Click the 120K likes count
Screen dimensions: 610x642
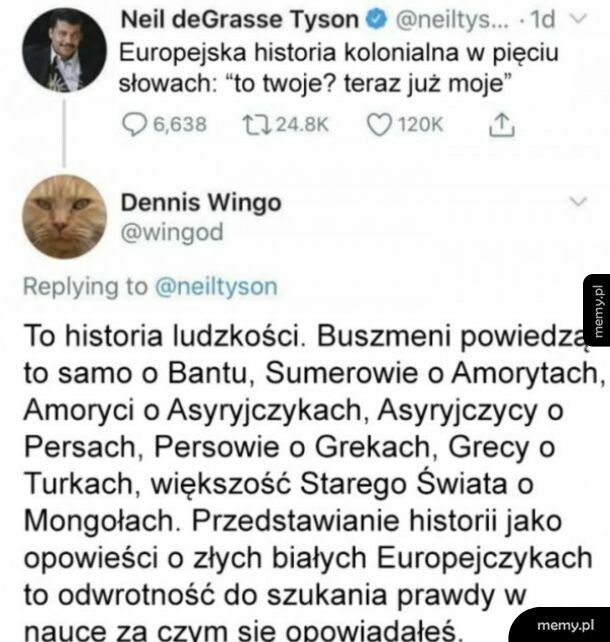[420, 124]
